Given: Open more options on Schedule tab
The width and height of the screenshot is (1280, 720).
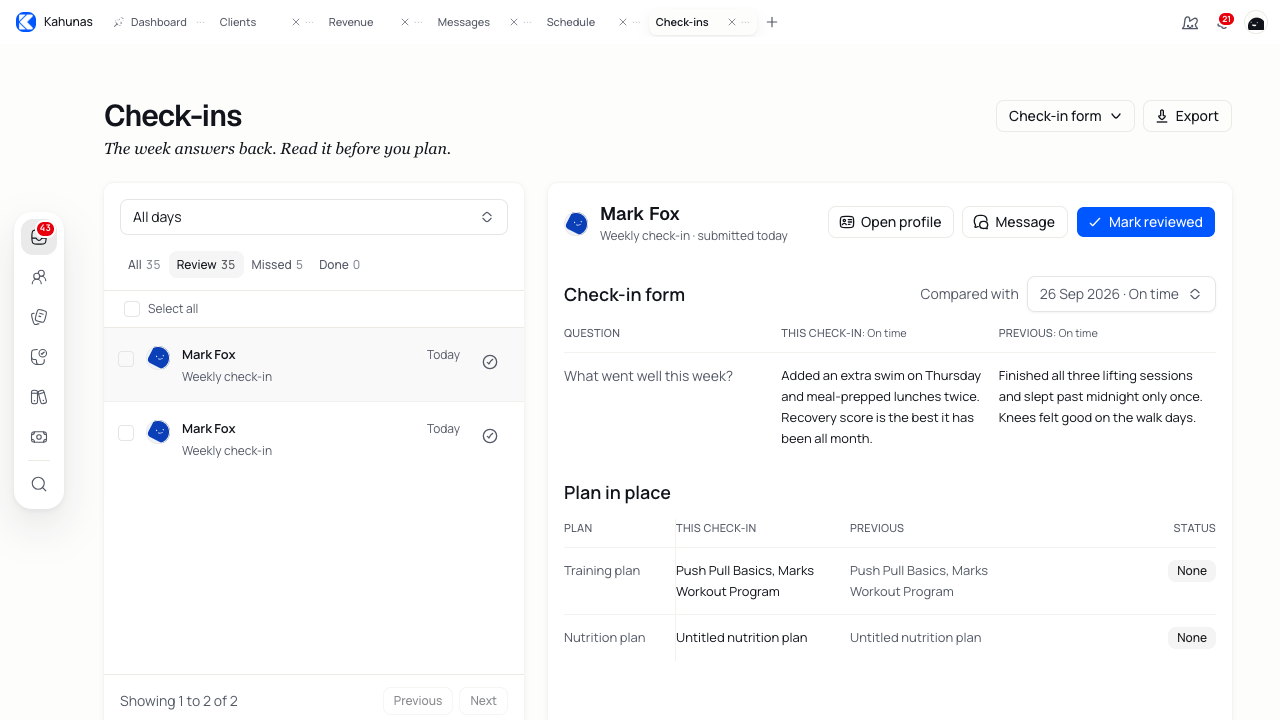Looking at the screenshot, I should 637,22.
